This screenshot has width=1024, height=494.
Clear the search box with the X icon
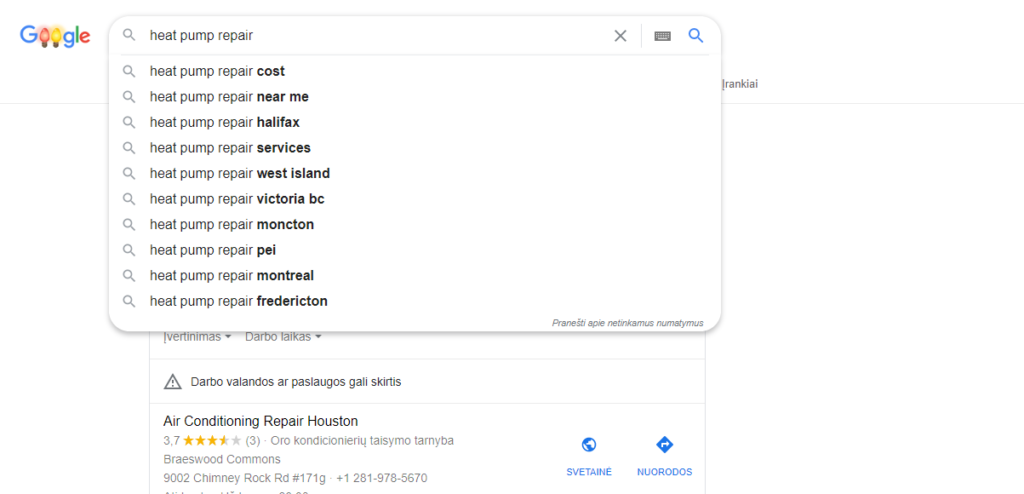(x=620, y=36)
